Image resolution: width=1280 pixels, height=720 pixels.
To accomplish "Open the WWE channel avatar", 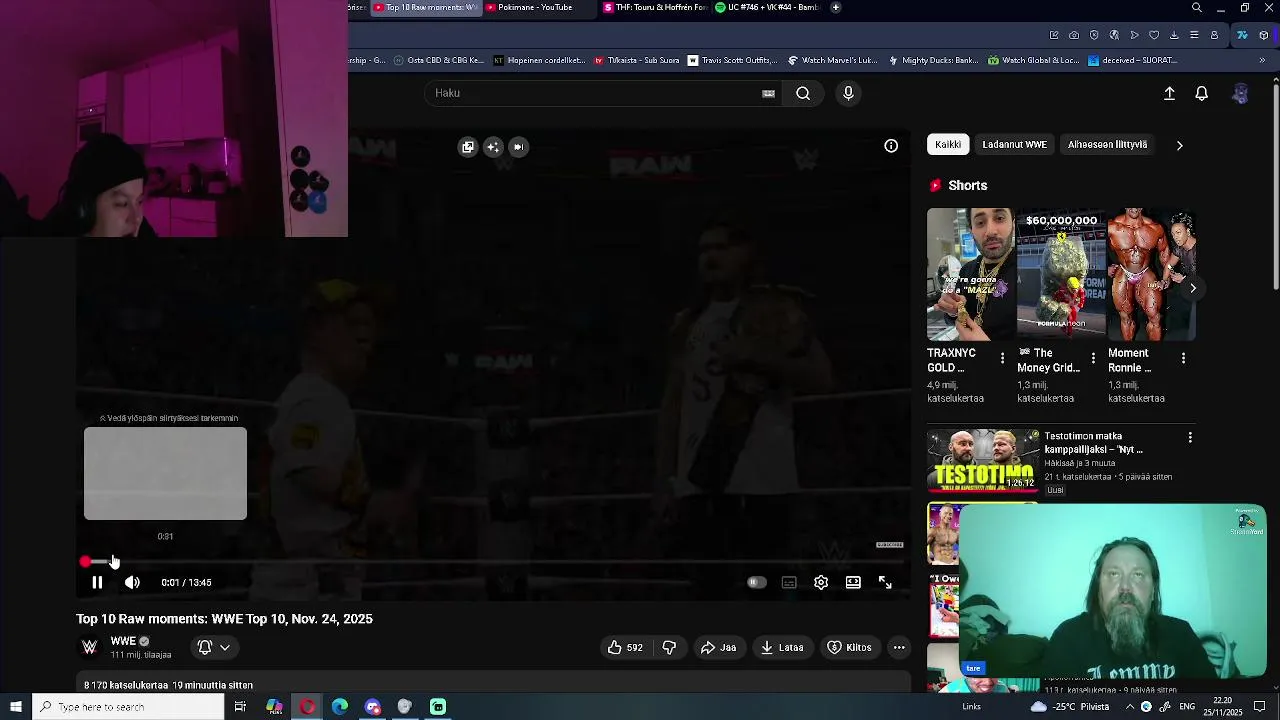I will click(89, 647).
